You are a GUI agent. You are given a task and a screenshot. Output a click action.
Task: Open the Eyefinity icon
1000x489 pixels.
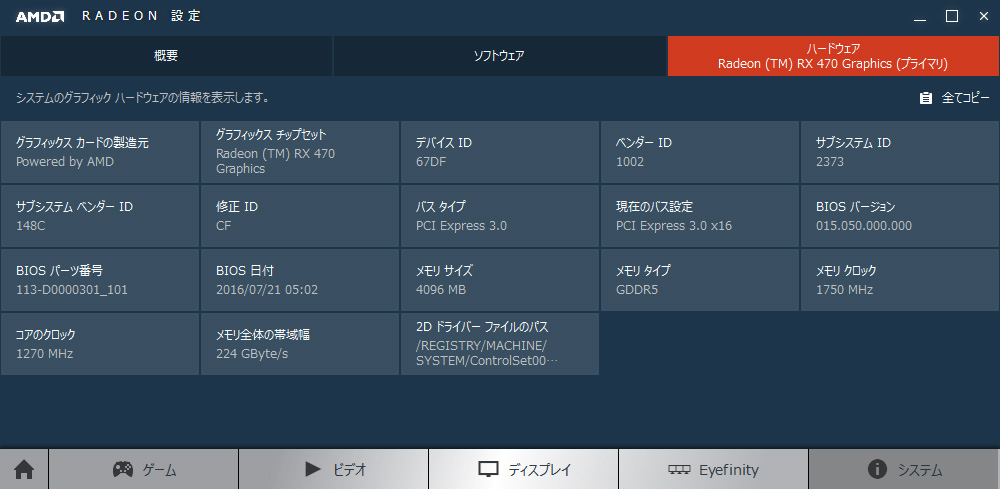pyautogui.click(x=679, y=470)
